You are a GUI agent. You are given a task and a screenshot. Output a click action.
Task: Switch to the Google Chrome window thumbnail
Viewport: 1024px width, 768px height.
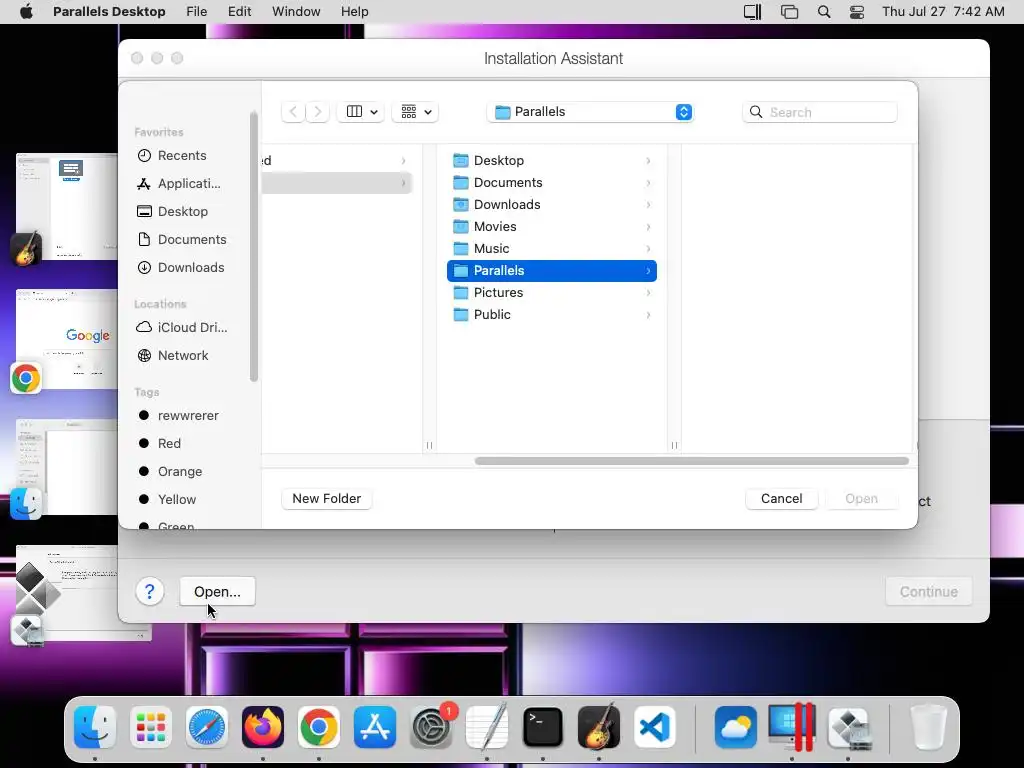point(67,340)
